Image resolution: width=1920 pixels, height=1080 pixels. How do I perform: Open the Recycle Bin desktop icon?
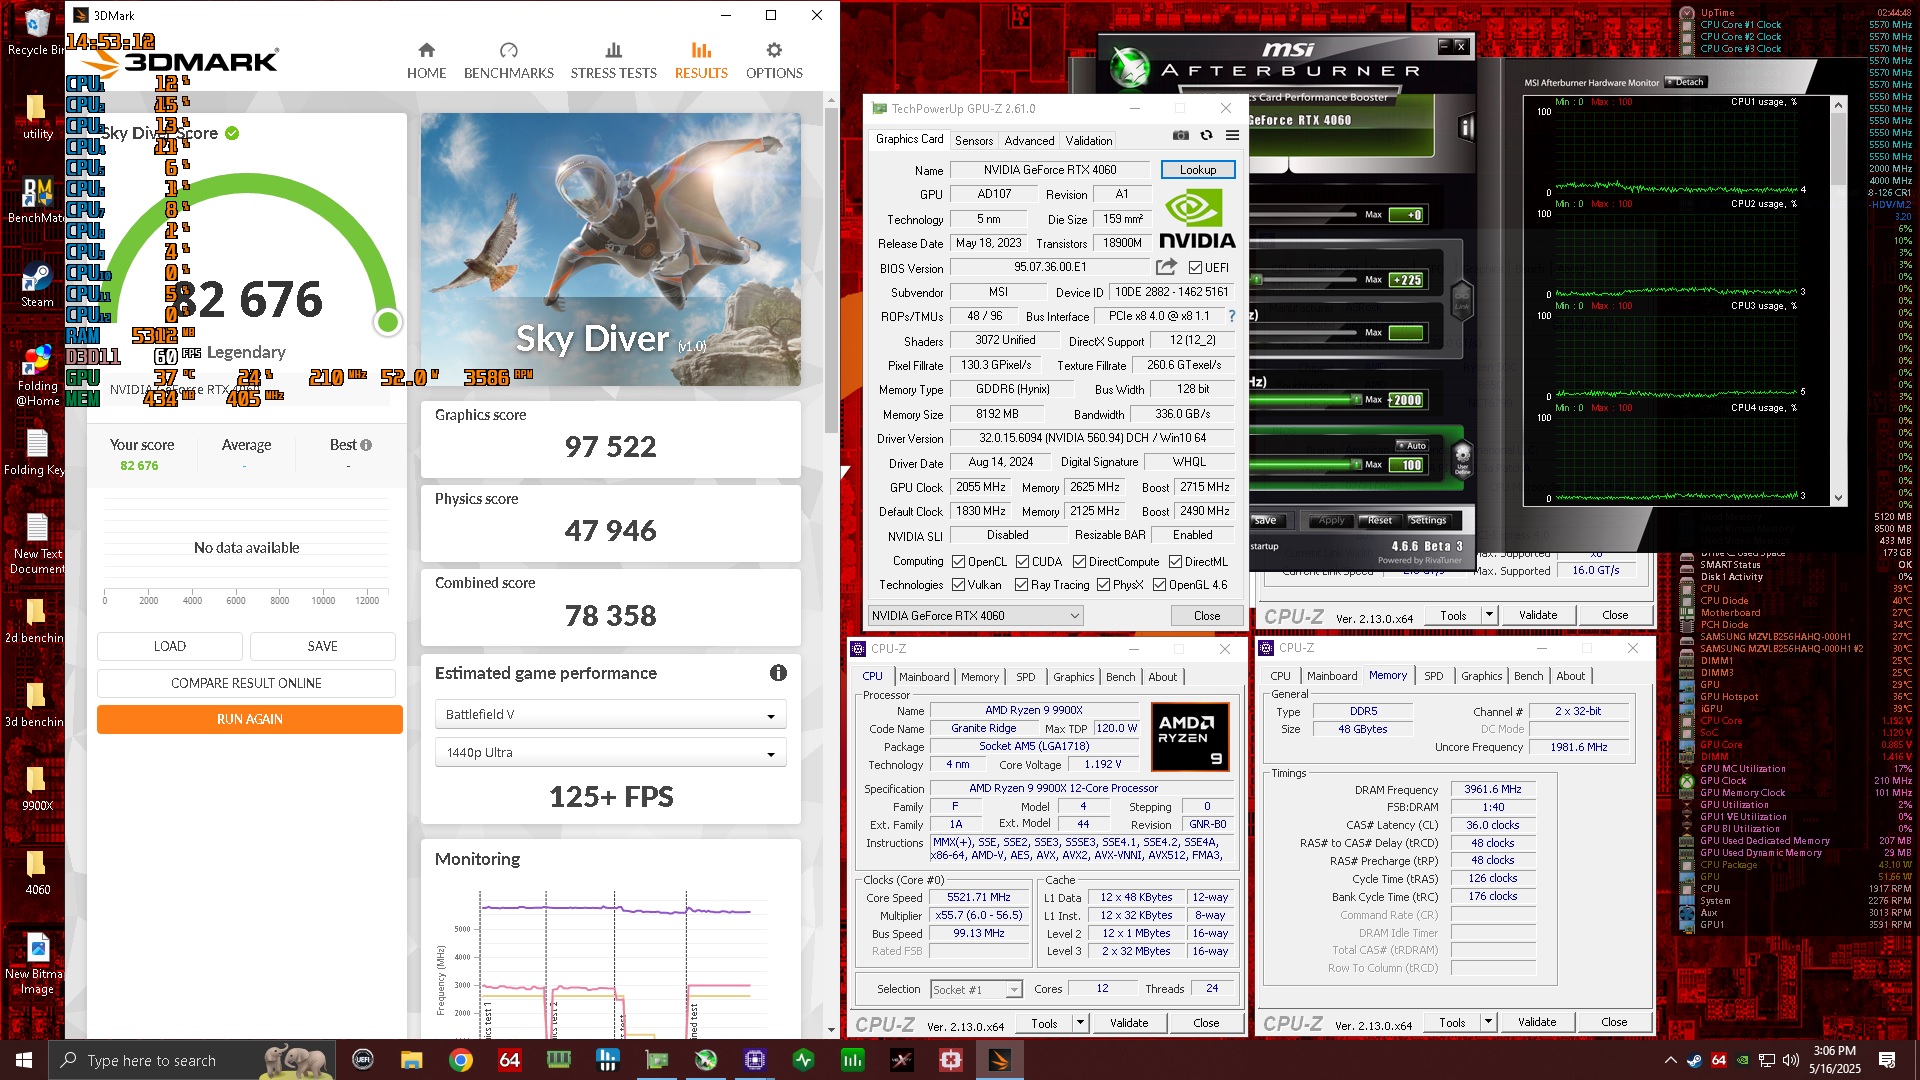(35, 32)
